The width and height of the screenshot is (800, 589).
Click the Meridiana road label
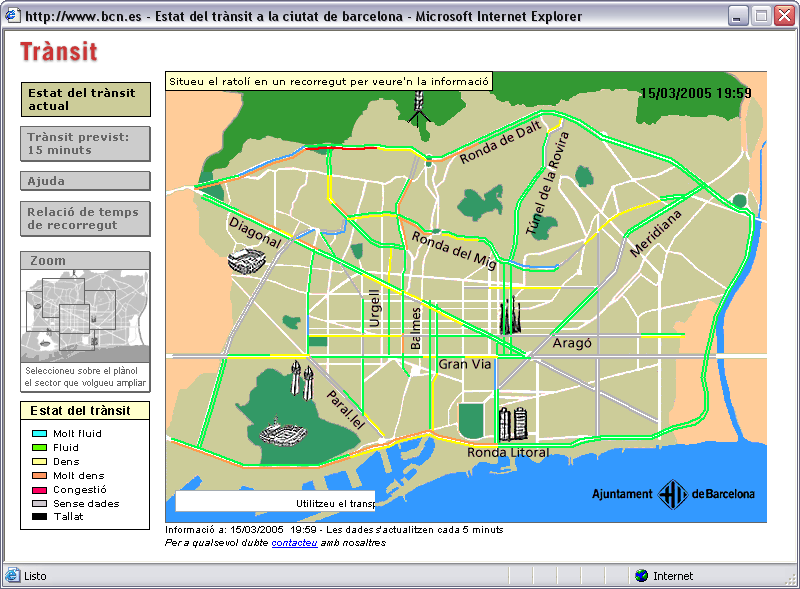(x=656, y=233)
